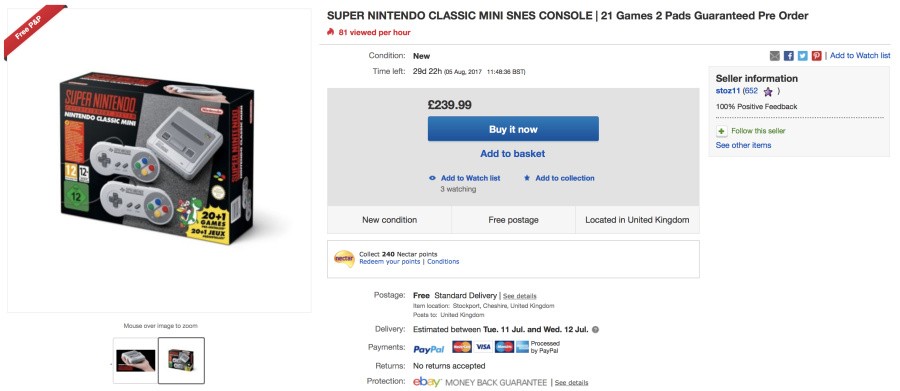Screen dimensions: 900x391
Task: Click the eBay Money Back Guarantee logo
Action: click(x=426, y=382)
